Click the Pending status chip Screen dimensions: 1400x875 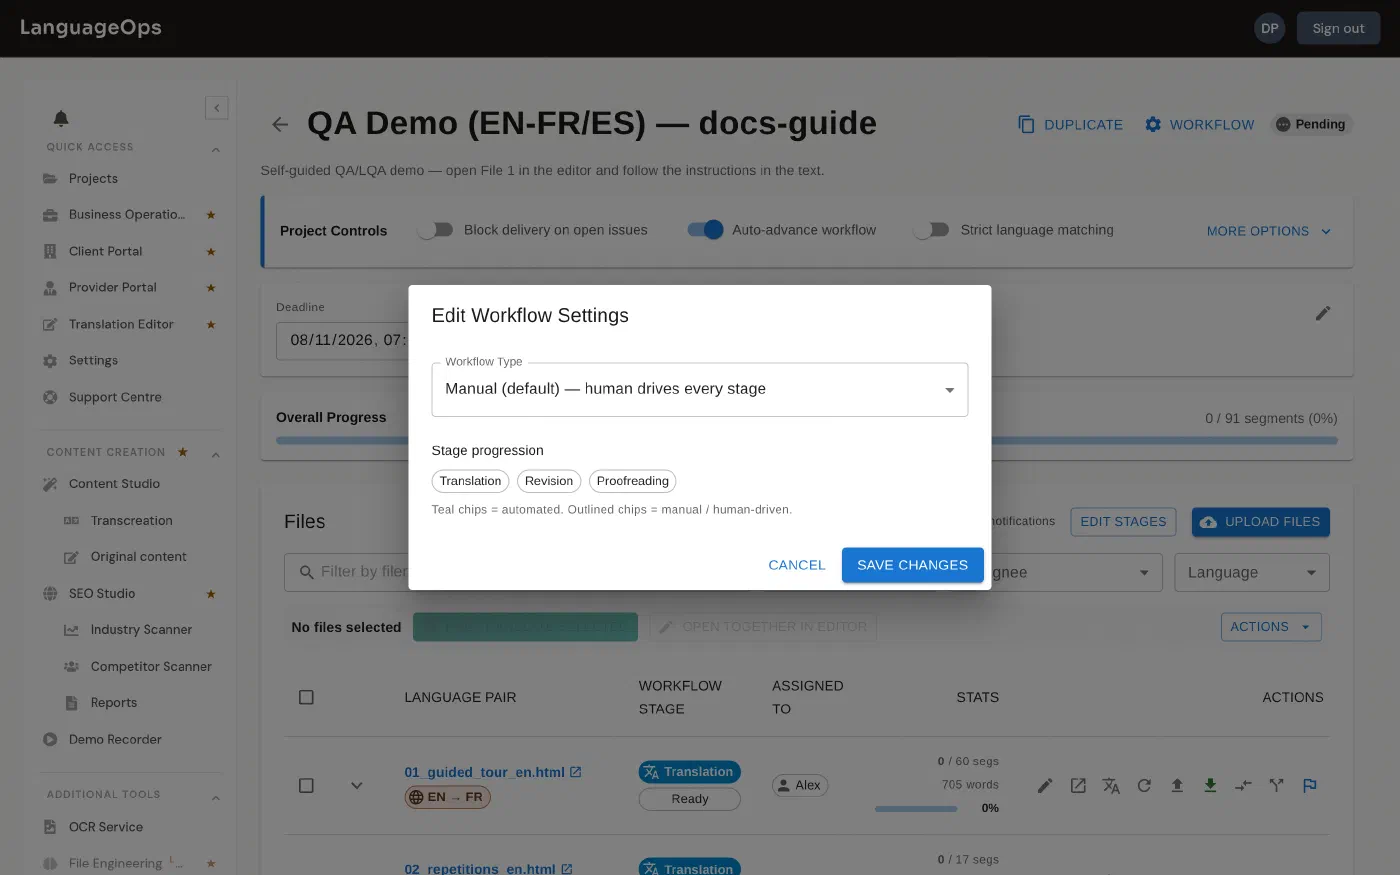(x=1311, y=124)
